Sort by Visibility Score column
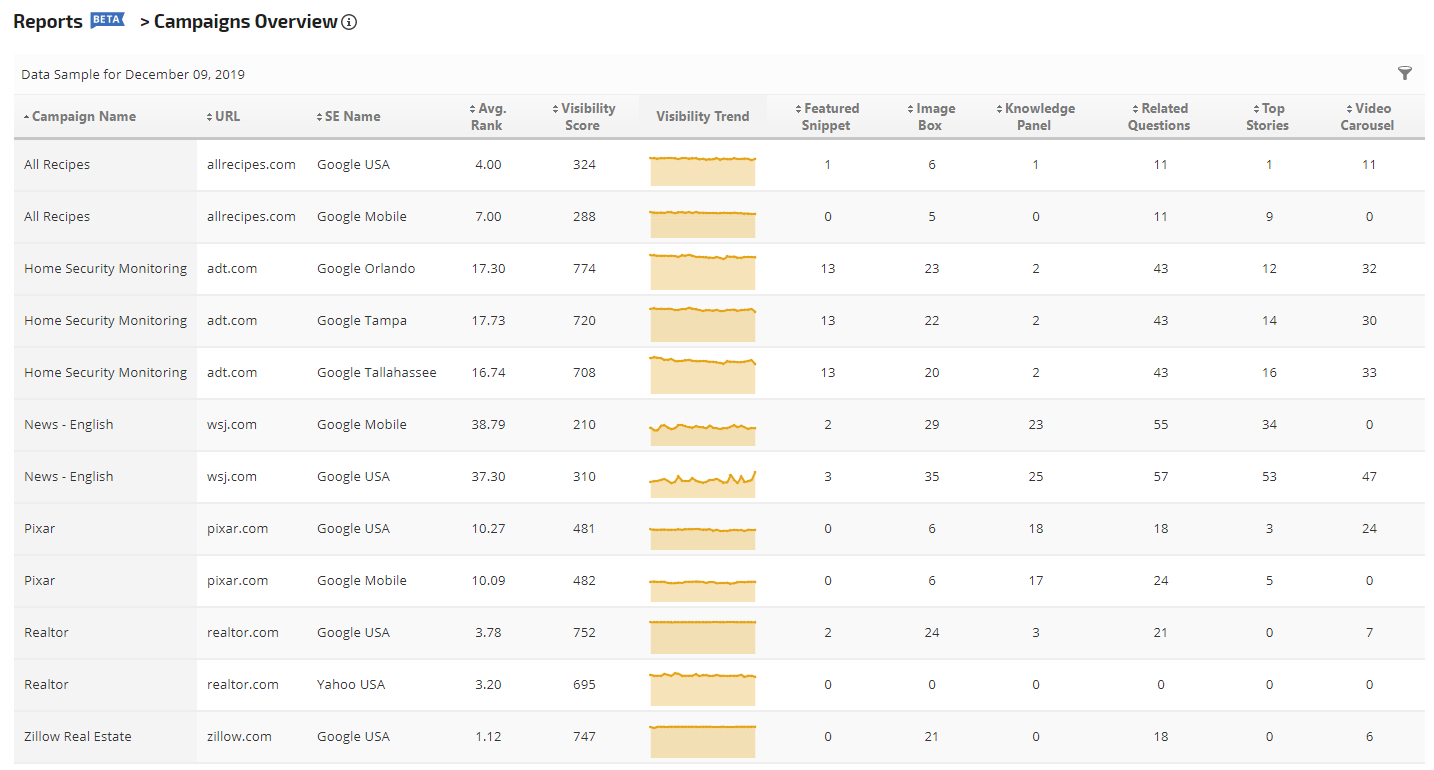 click(x=583, y=117)
